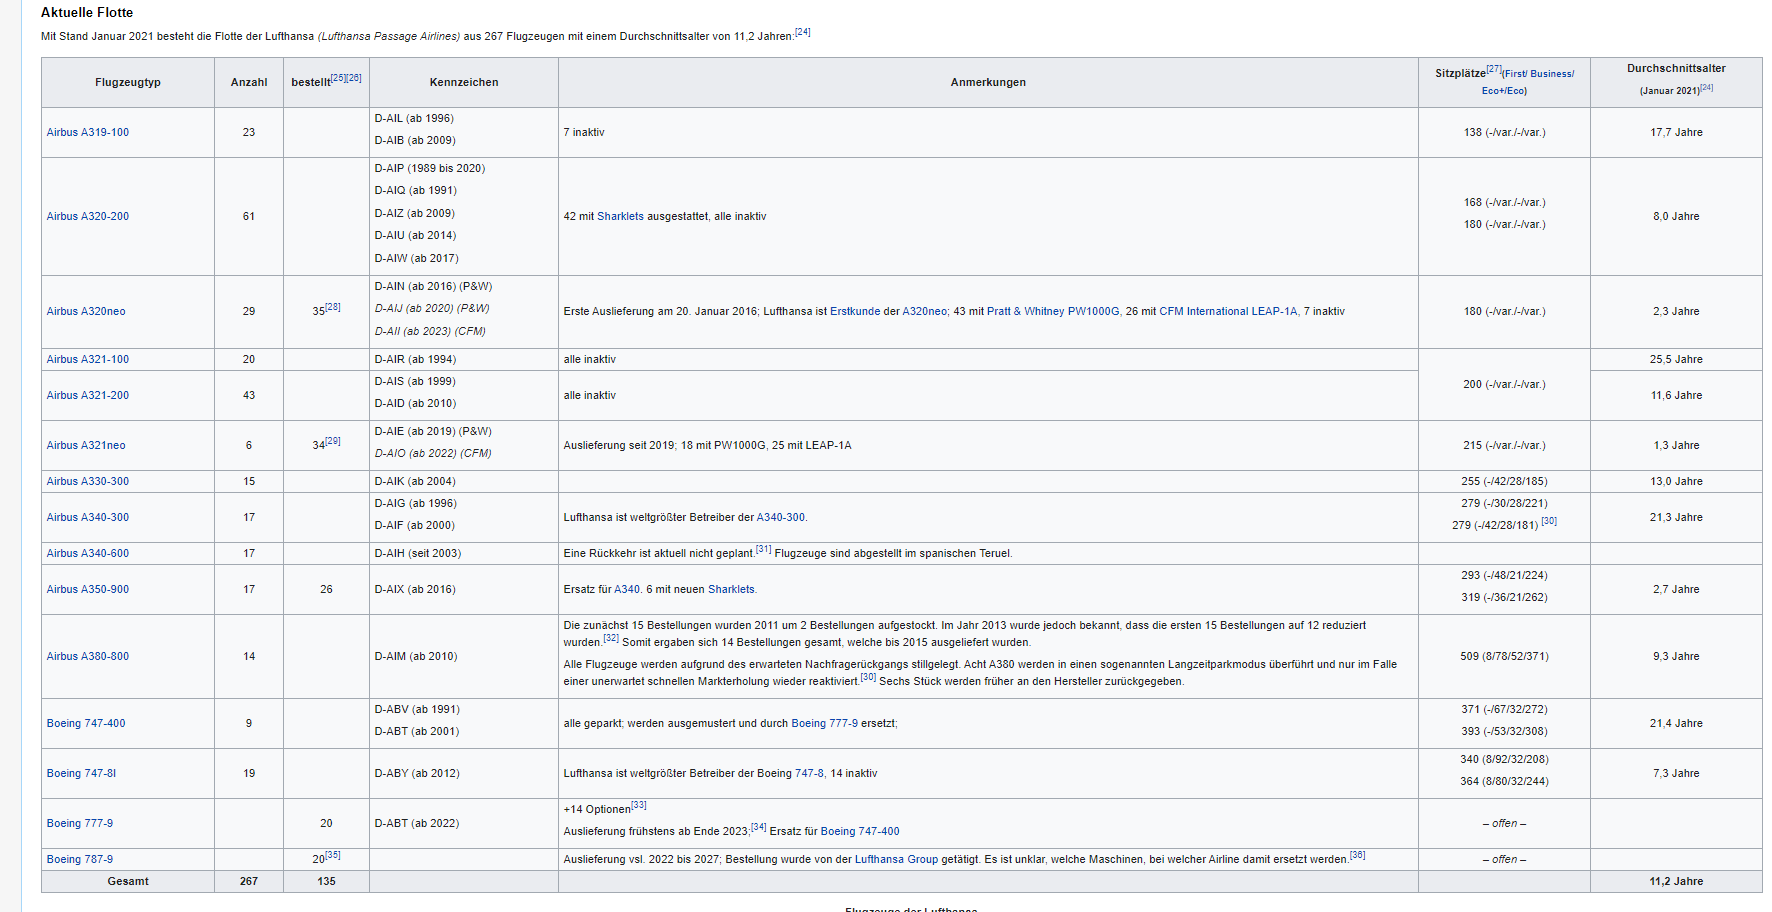Screen dimensions: 1772x912
Task: Follow the Boeing 747-8I link
Action: (81, 773)
